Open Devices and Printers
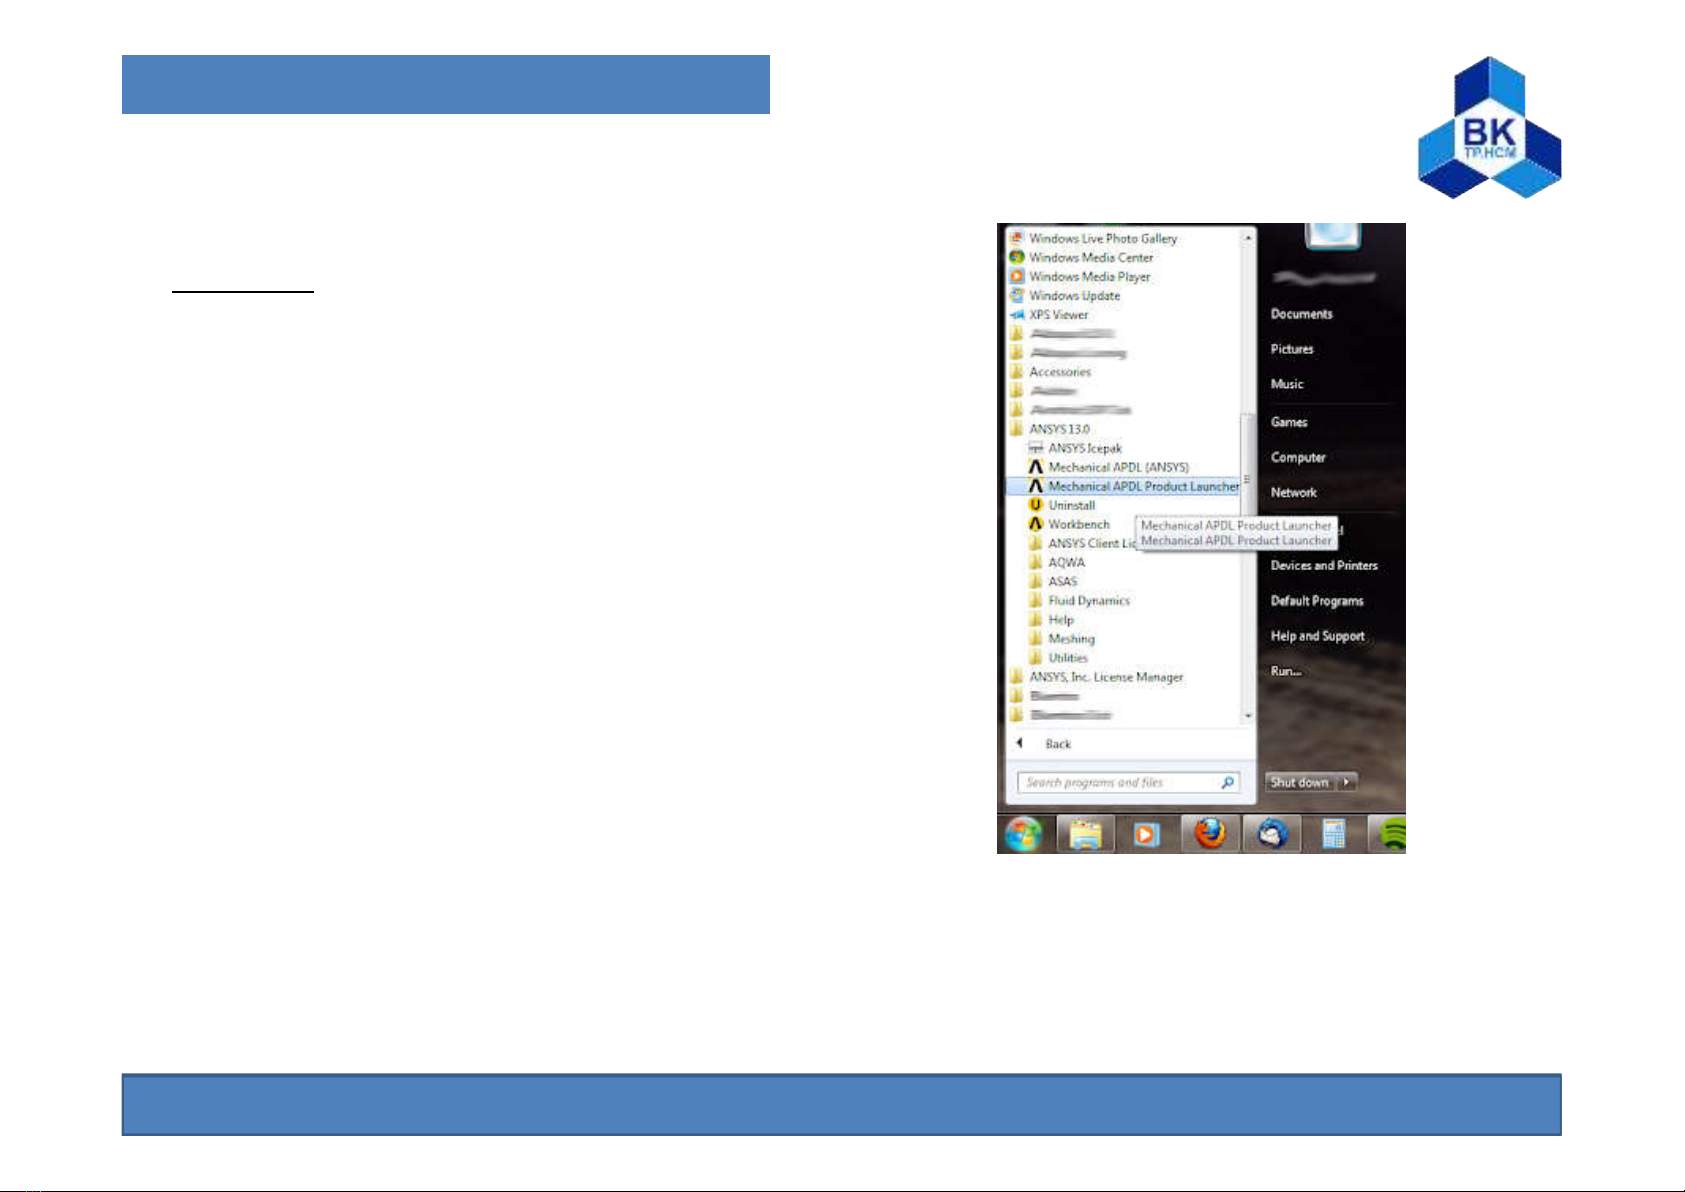The height and width of the screenshot is (1192, 1685). [1324, 565]
